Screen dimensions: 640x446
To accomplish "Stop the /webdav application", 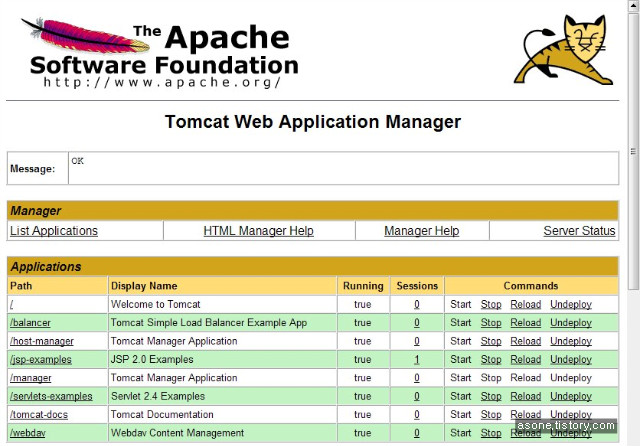I will pyautogui.click(x=491, y=433).
